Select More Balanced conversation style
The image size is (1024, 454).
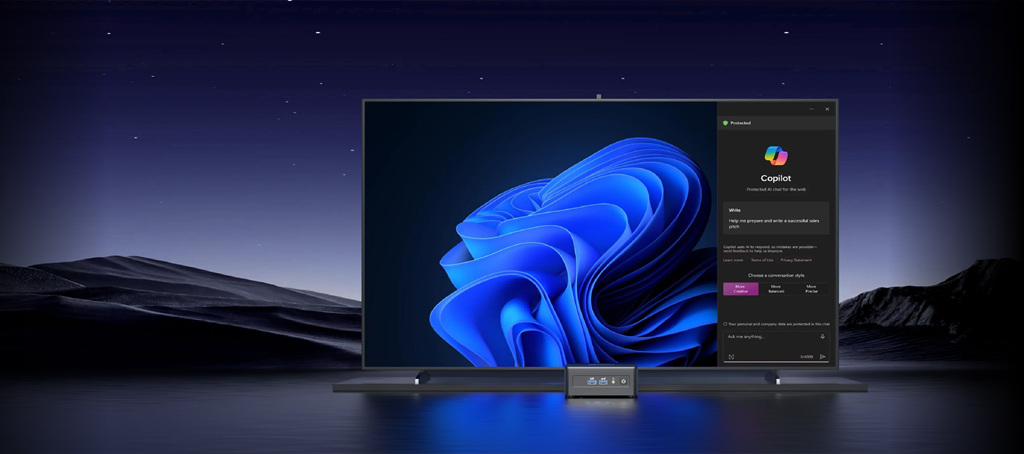coord(776,289)
